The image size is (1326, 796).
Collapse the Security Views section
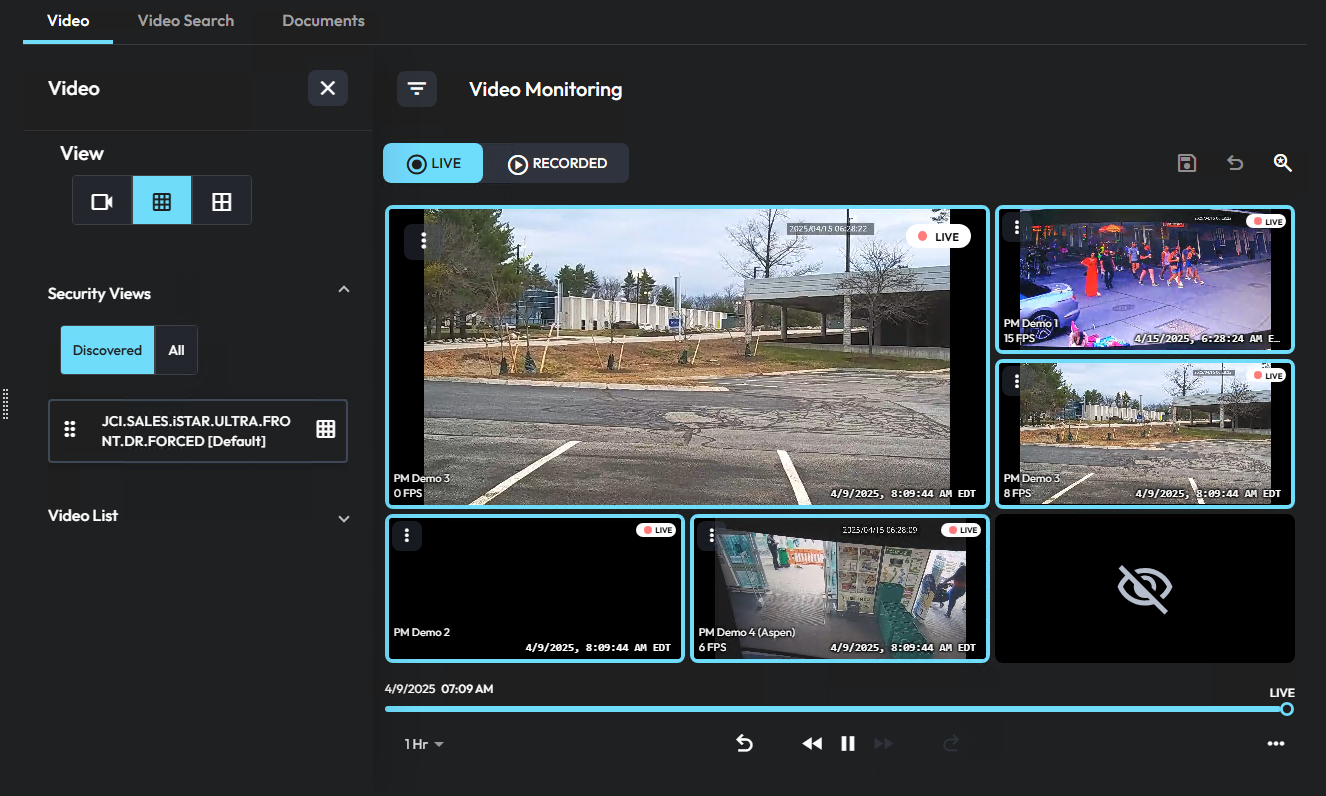point(343,289)
